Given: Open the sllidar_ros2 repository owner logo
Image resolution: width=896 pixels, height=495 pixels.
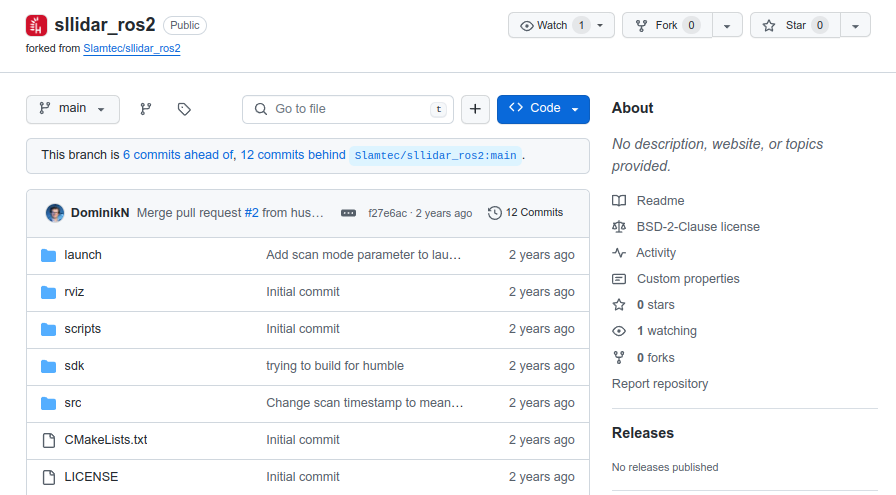Looking at the screenshot, I should pyautogui.click(x=36, y=25).
